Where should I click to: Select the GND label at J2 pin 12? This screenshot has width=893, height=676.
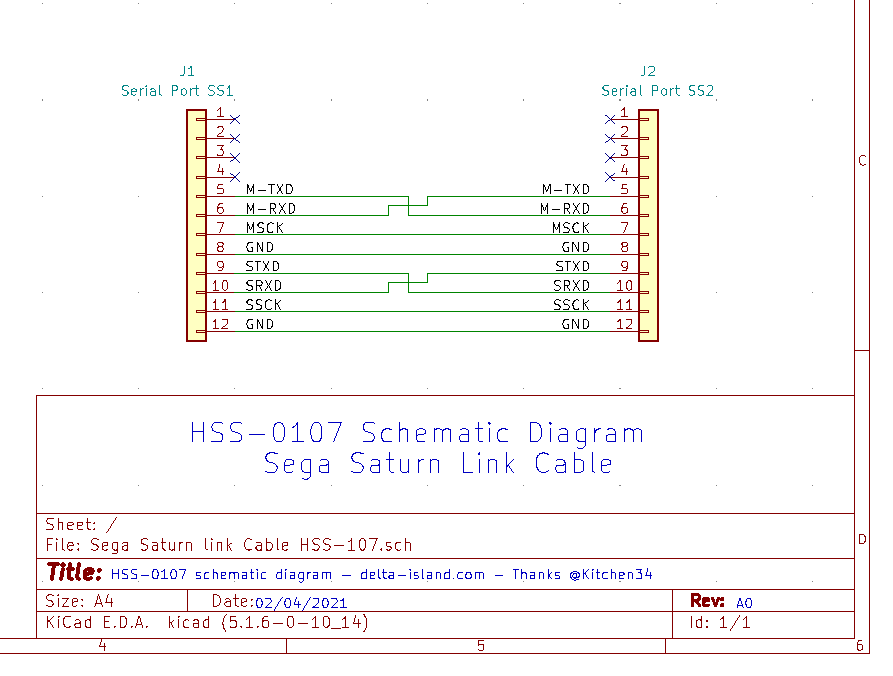click(x=576, y=324)
